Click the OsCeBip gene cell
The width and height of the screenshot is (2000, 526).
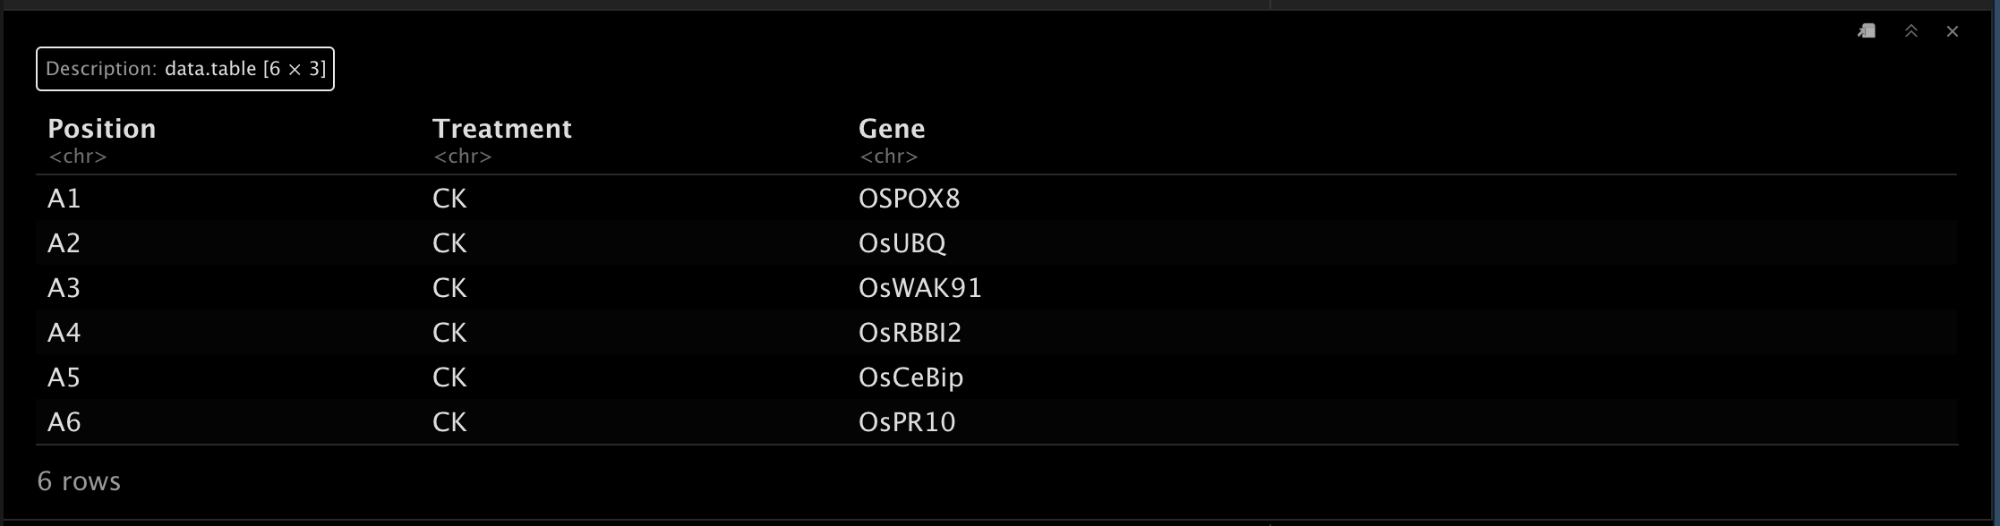click(x=911, y=377)
